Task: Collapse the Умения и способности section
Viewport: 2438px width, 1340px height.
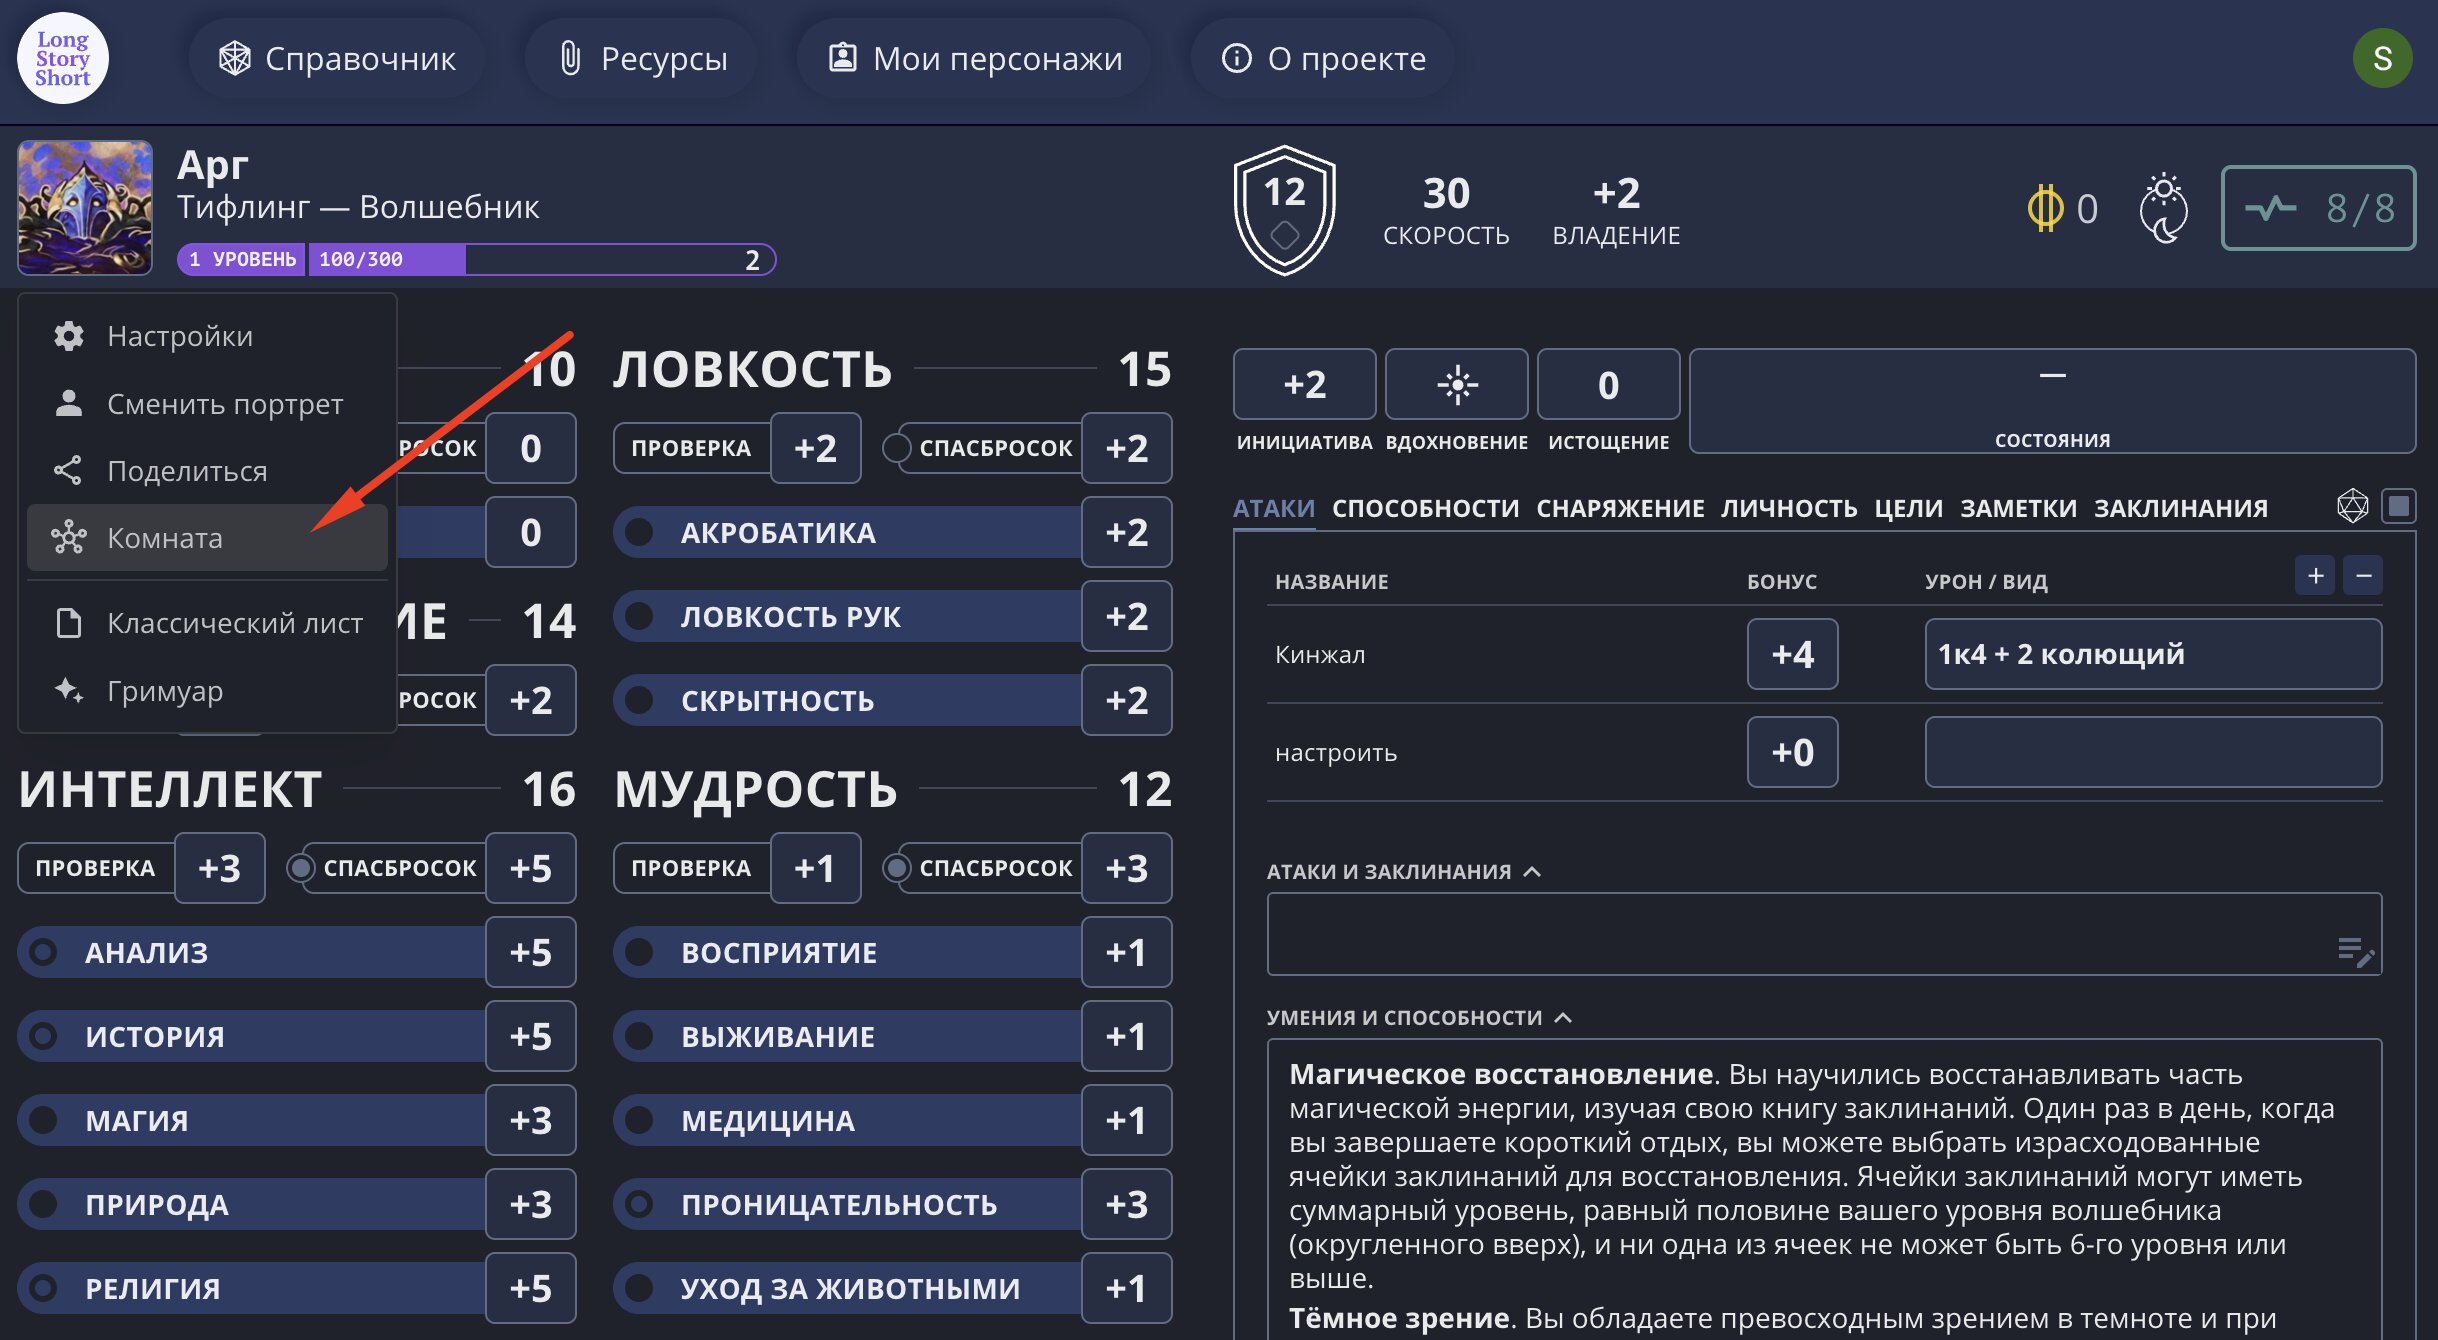Action: [1564, 1017]
